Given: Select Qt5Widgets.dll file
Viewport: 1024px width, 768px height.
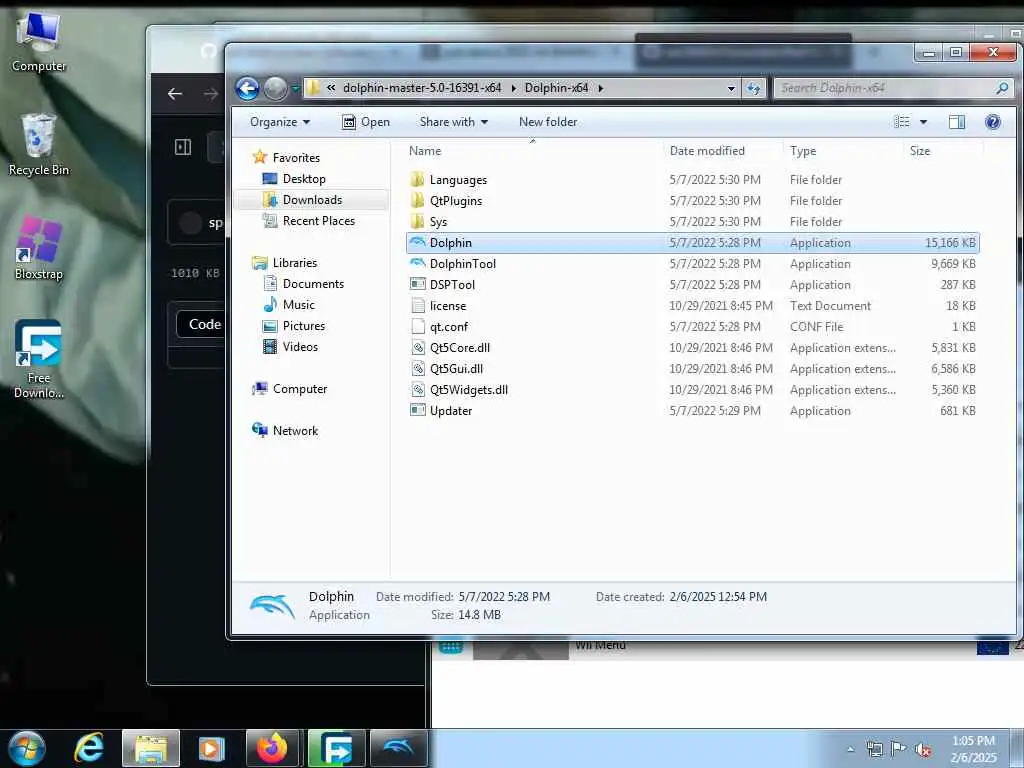Looking at the screenshot, I should pyautogui.click(x=468, y=390).
